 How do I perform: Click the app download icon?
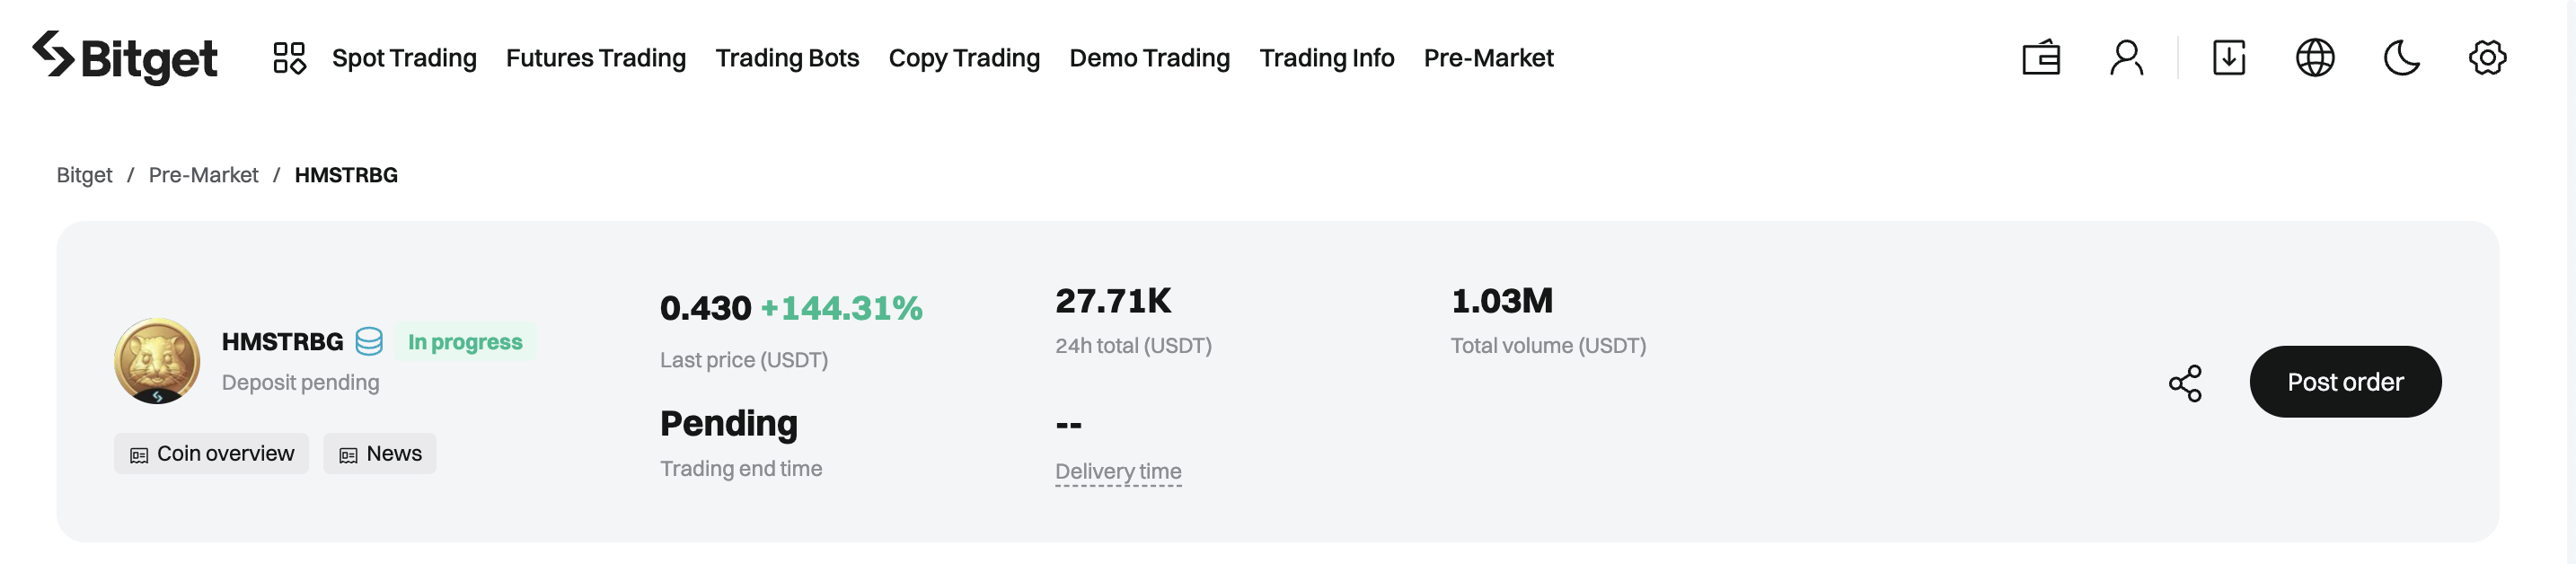click(x=2229, y=58)
